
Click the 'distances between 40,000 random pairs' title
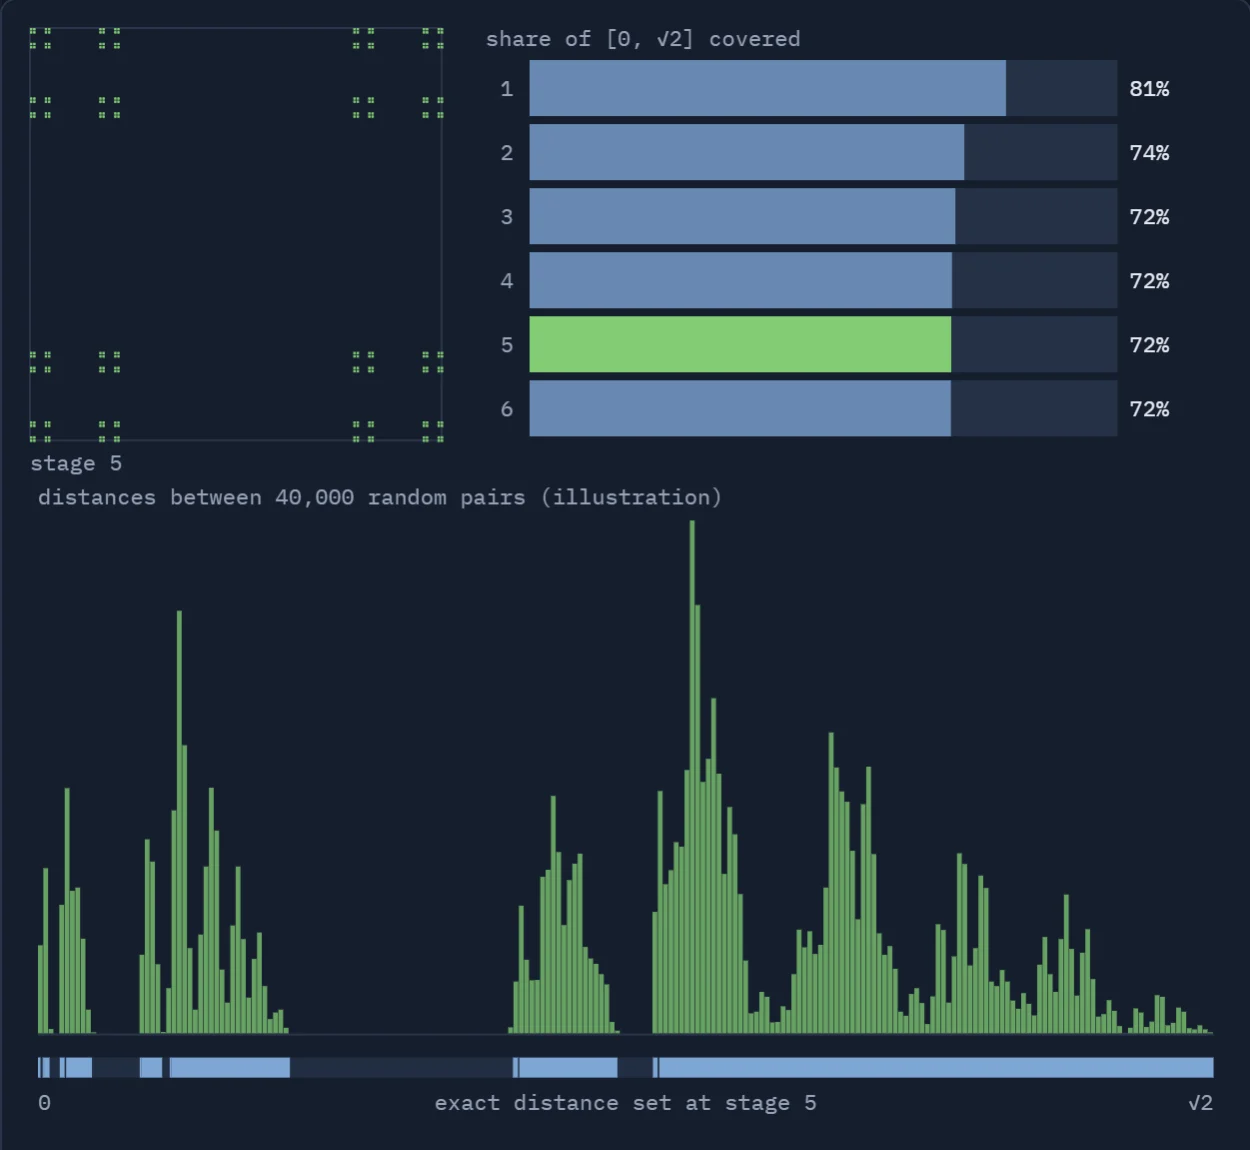[x=379, y=497]
